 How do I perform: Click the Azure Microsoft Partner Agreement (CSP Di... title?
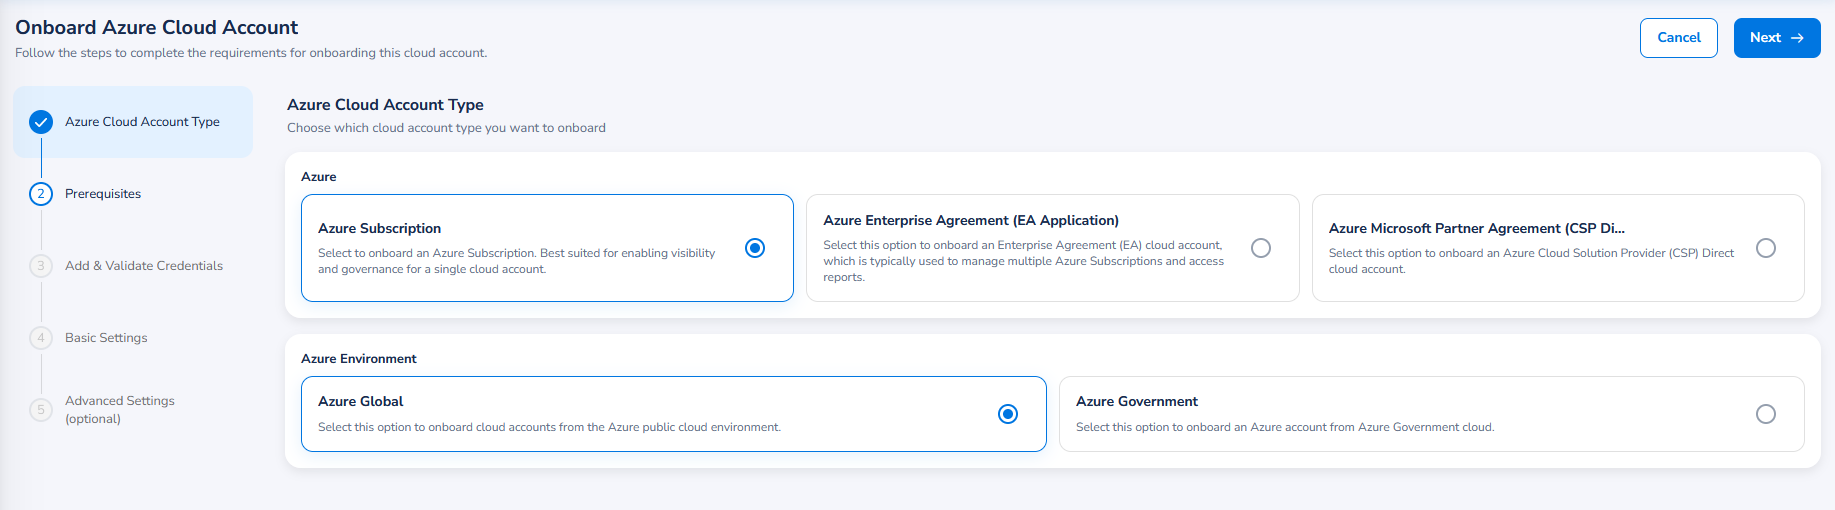(x=1477, y=229)
